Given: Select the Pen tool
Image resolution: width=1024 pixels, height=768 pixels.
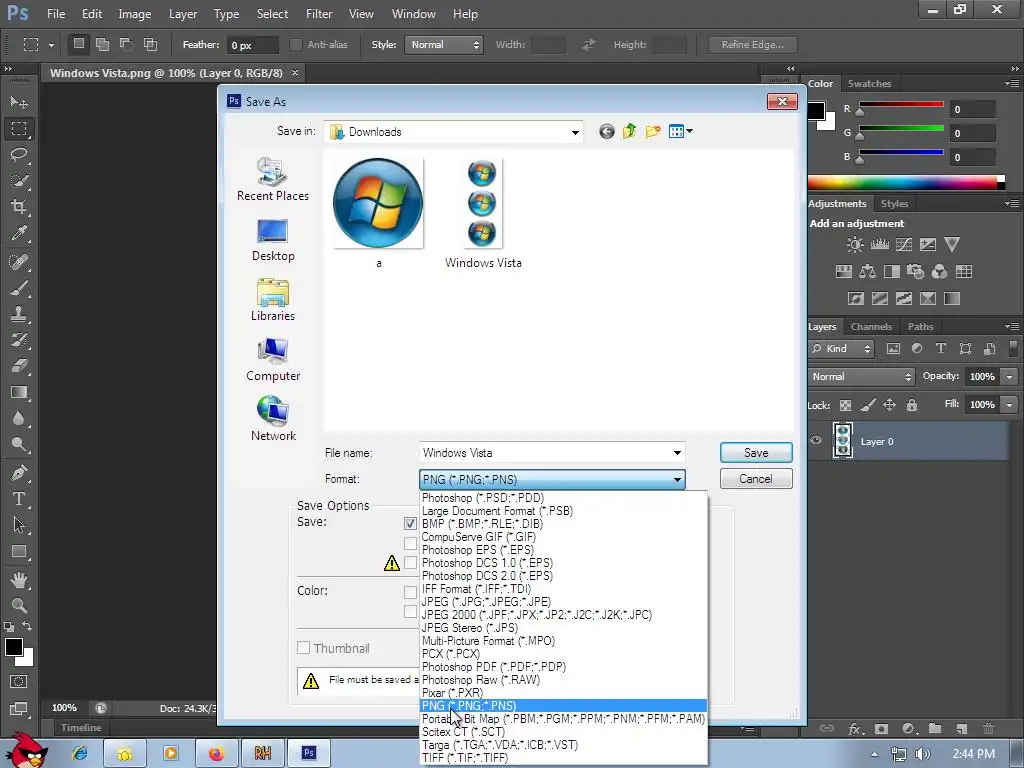Looking at the screenshot, I should click(x=19, y=472).
